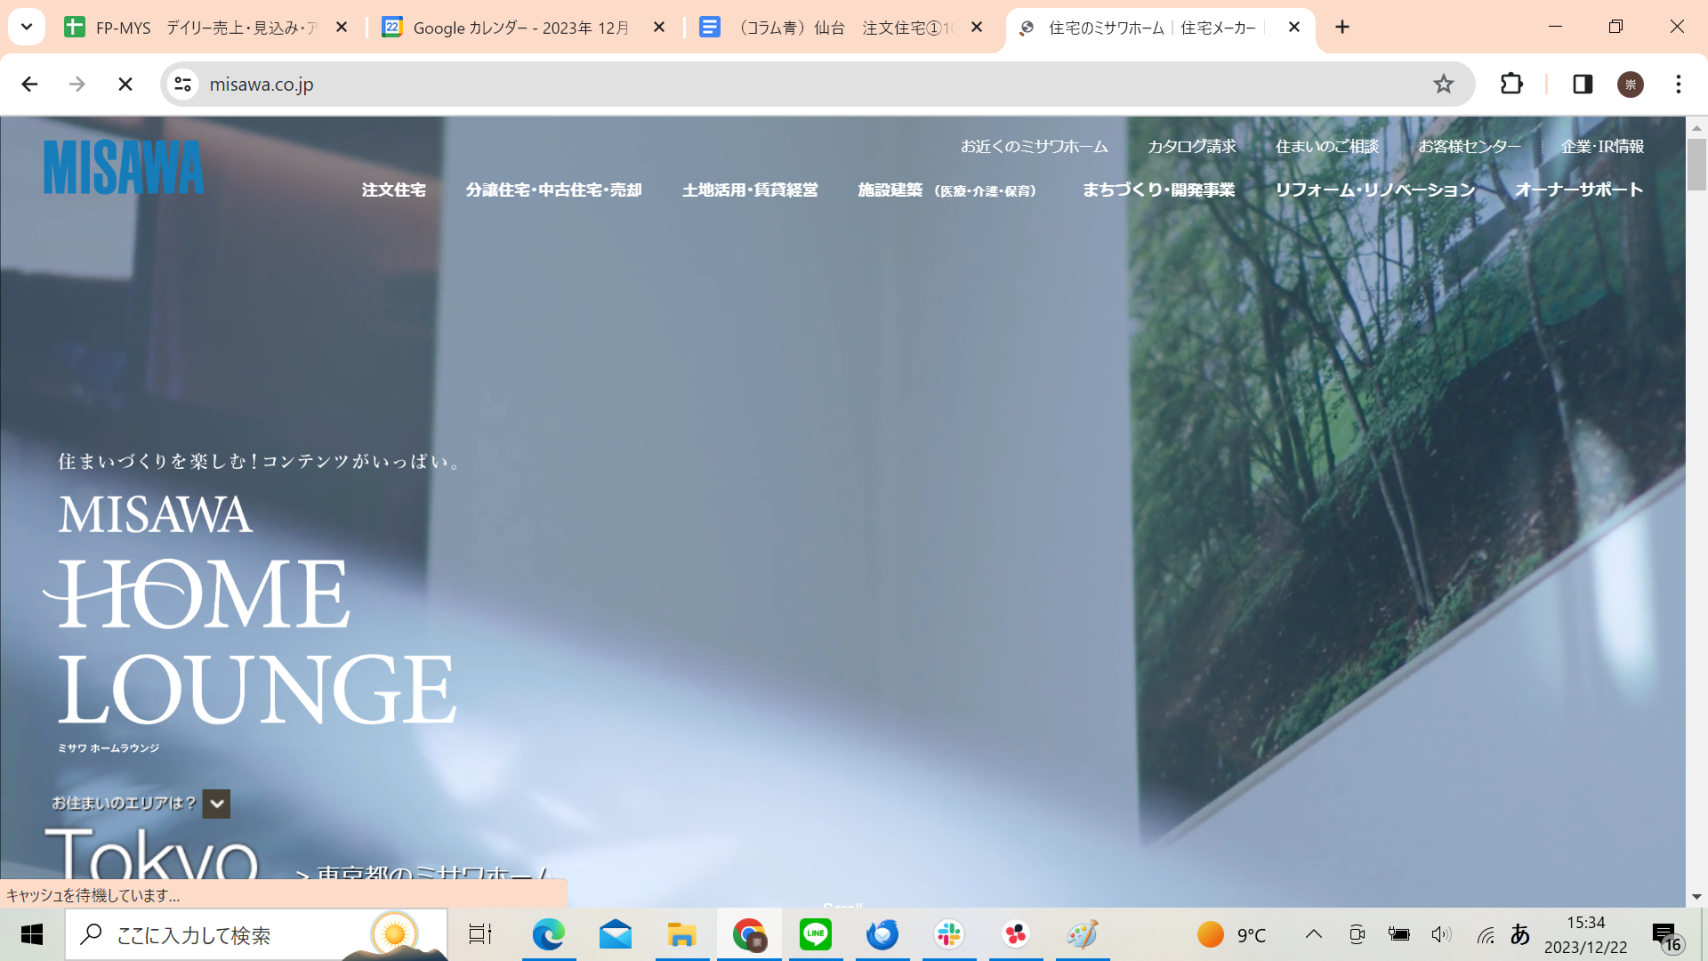Open オーナーサポート menu

click(1578, 190)
